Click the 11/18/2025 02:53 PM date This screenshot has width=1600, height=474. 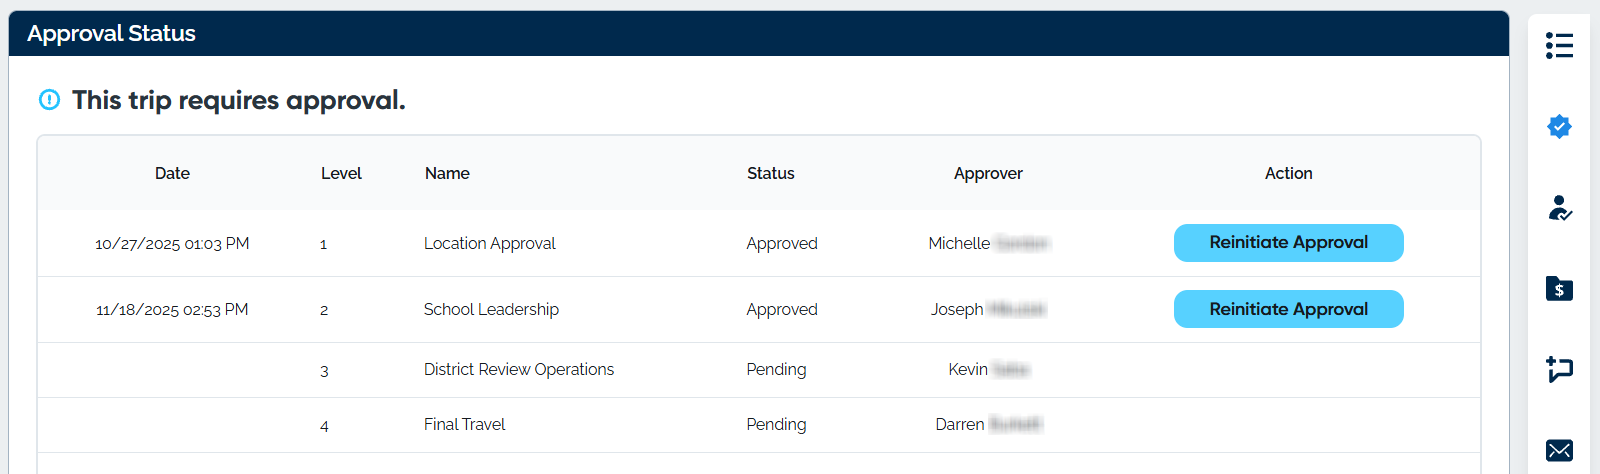(172, 310)
